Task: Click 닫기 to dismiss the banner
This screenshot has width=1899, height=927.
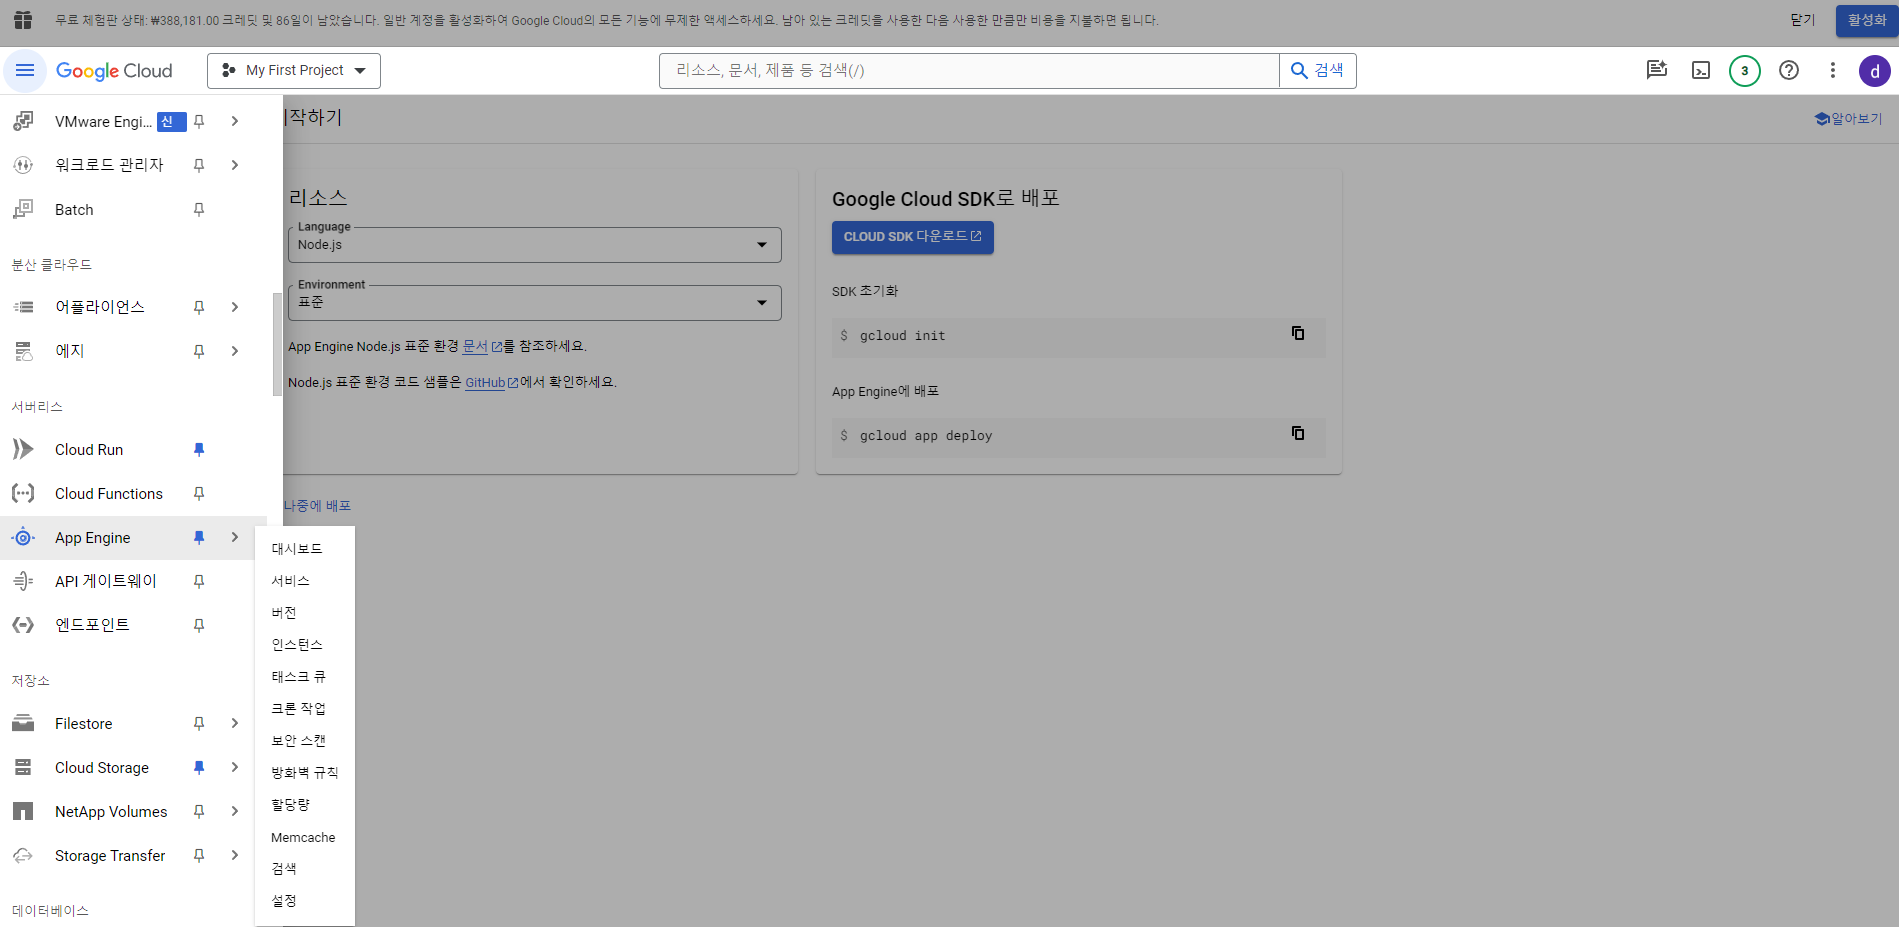Action: [x=1802, y=20]
